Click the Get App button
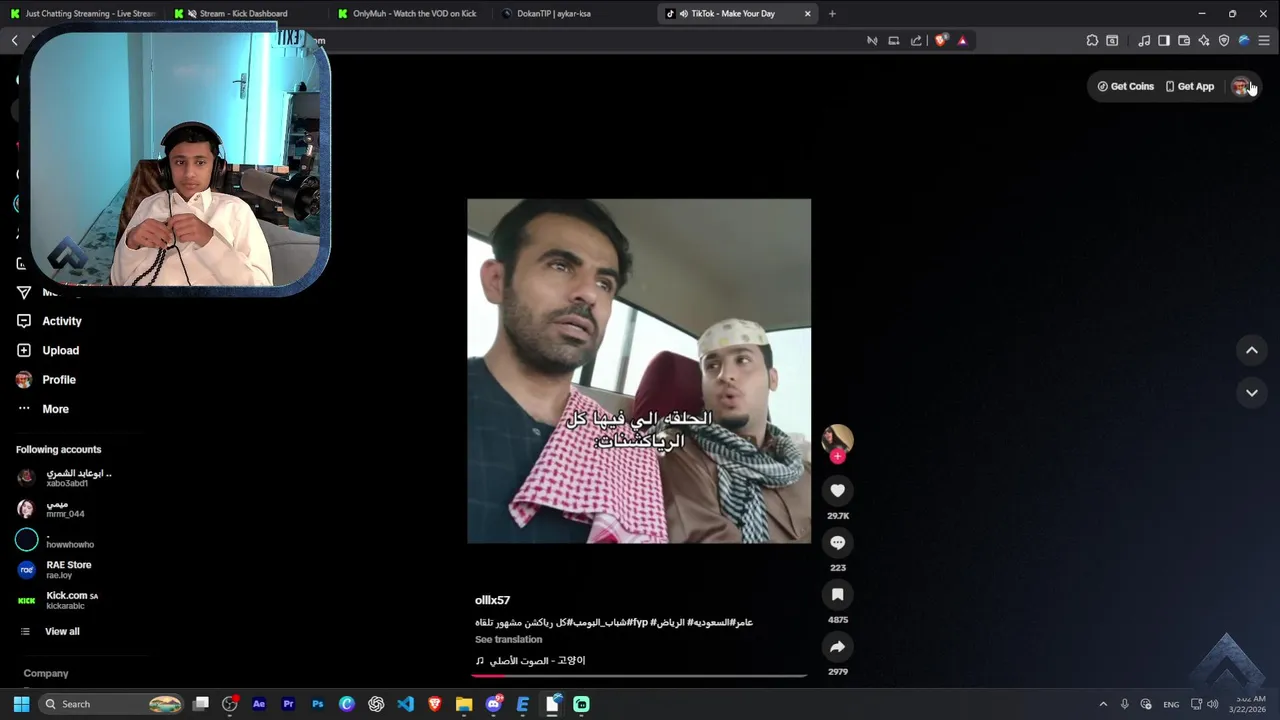This screenshot has height=720, width=1280. pos(1190,86)
